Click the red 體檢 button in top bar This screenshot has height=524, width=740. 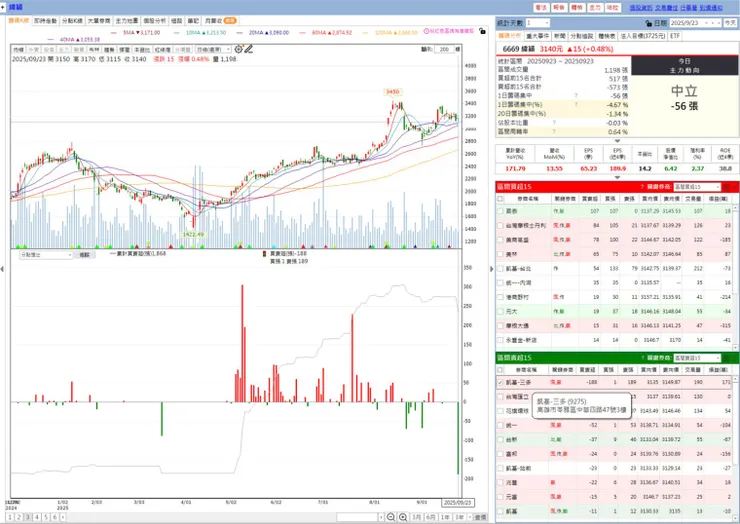click(x=577, y=8)
